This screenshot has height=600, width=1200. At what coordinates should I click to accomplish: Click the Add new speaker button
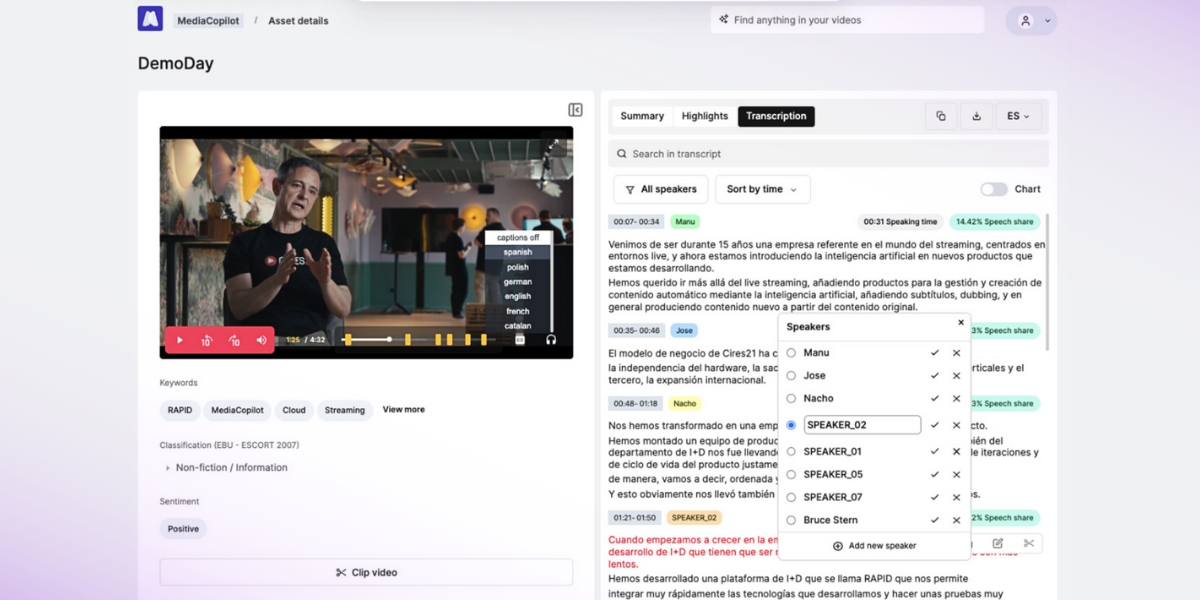(x=874, y=546)
